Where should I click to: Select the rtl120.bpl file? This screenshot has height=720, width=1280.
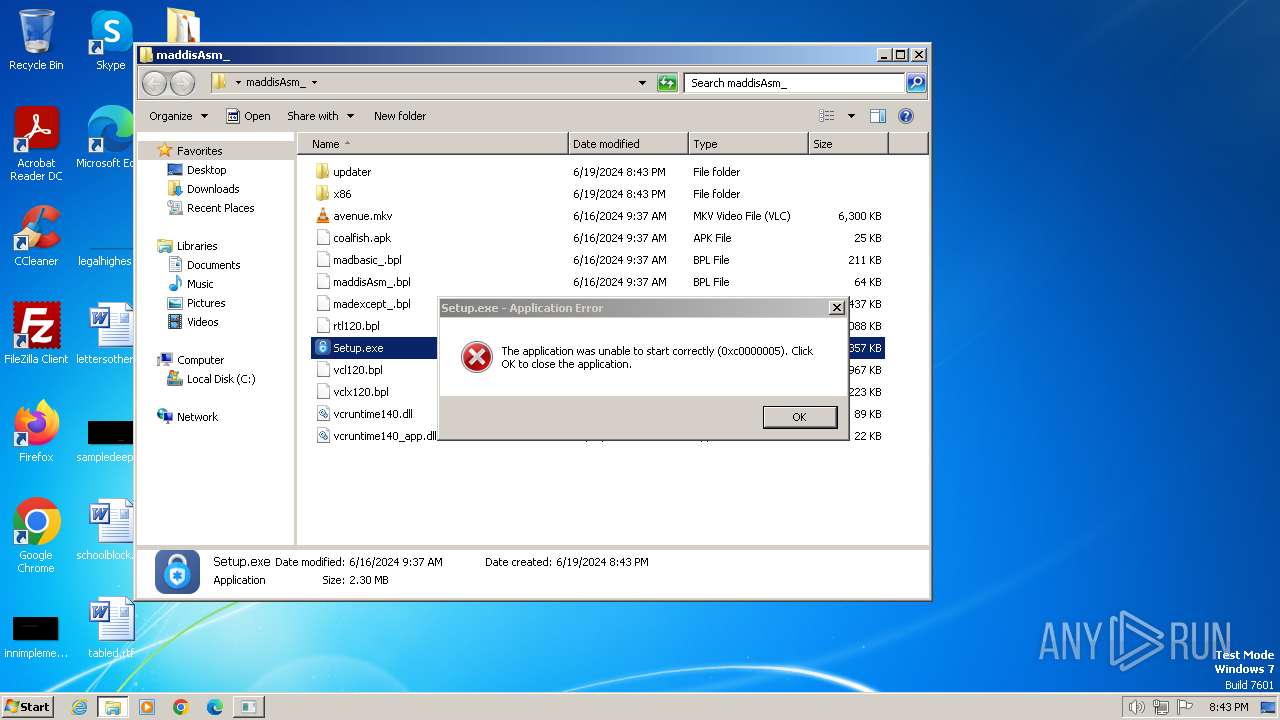point(356,326)
